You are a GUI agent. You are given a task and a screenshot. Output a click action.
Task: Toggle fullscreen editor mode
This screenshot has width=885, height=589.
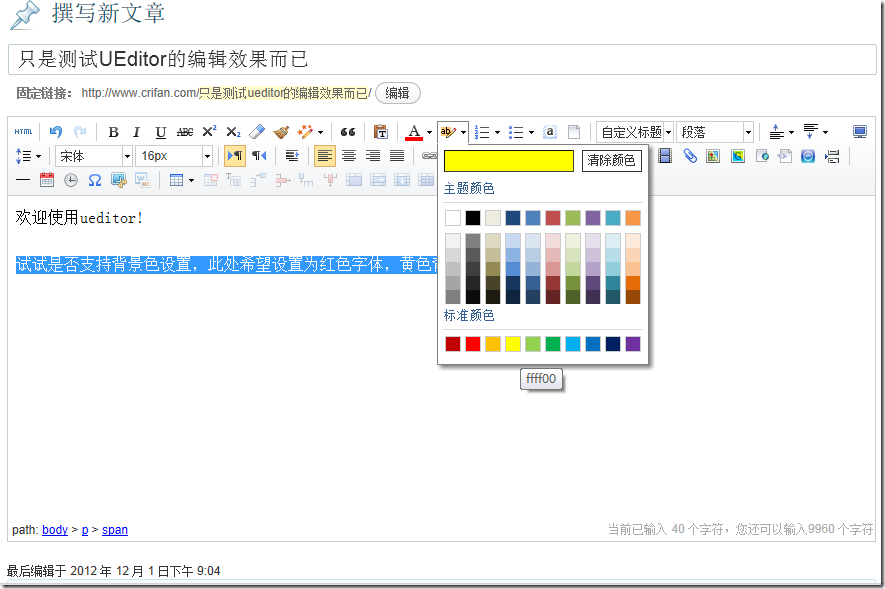(860, 132)
